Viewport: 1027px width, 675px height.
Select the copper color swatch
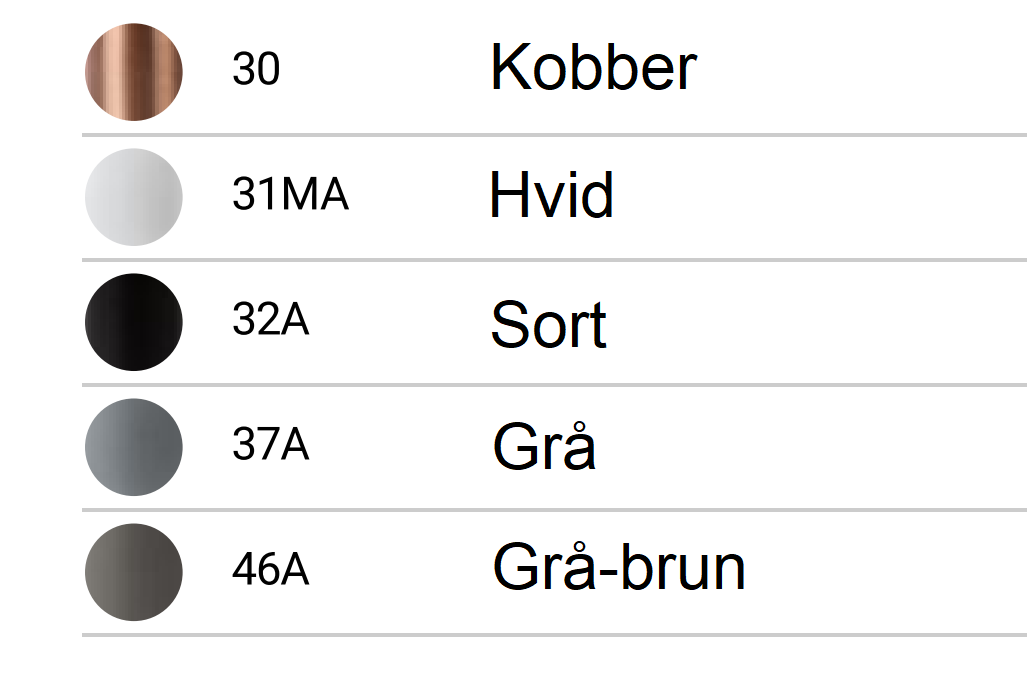[134, 72]
